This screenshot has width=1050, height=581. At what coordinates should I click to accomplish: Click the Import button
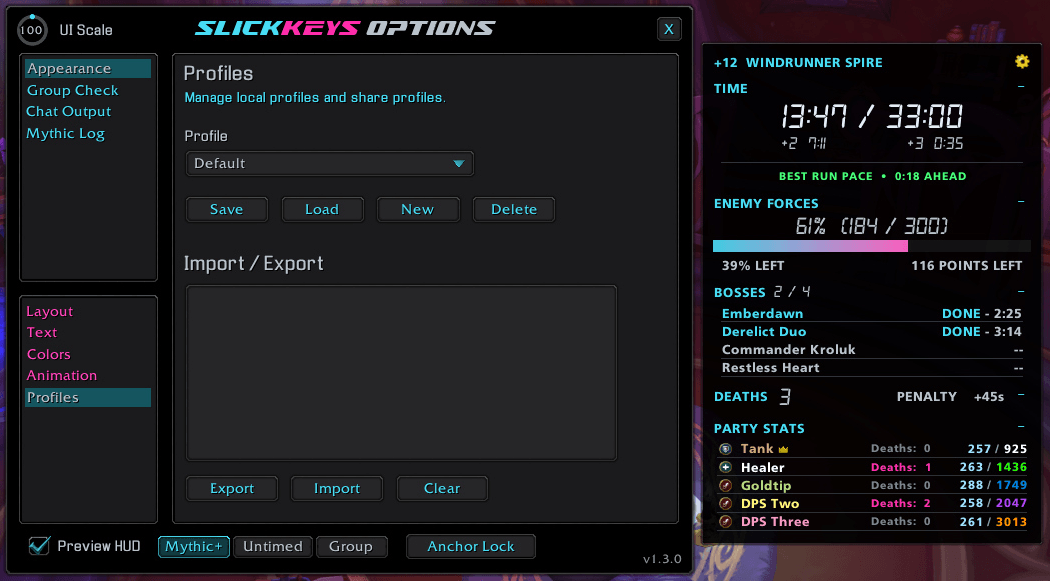tap(337, 489)
